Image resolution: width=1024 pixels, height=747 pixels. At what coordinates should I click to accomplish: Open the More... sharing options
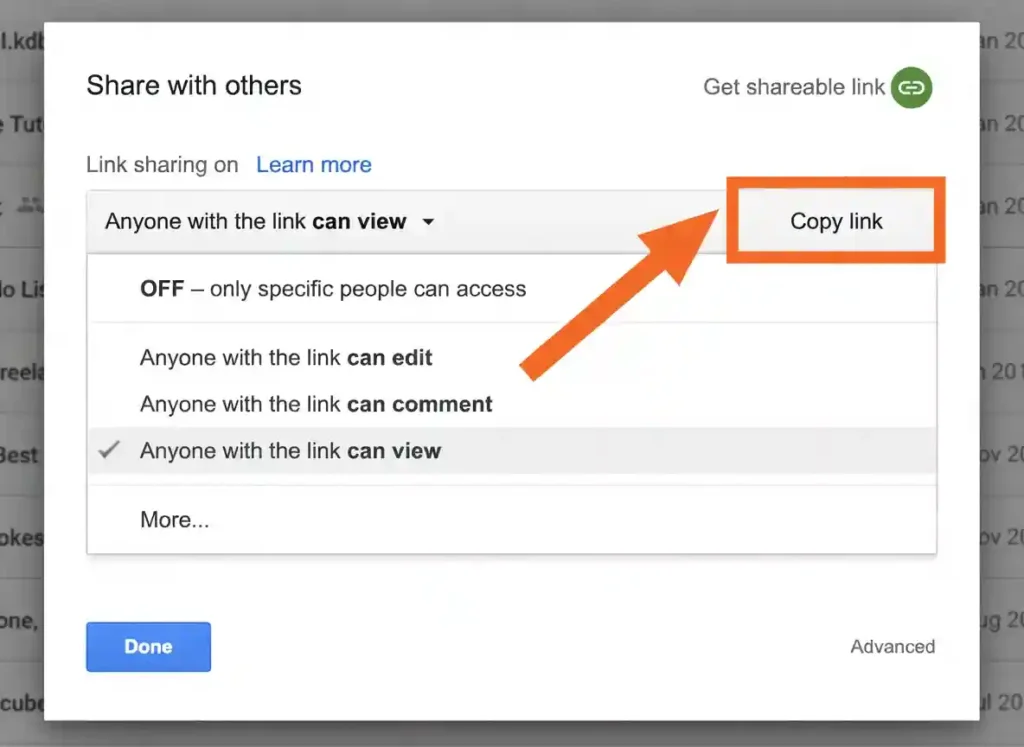[x=512, y=520]
